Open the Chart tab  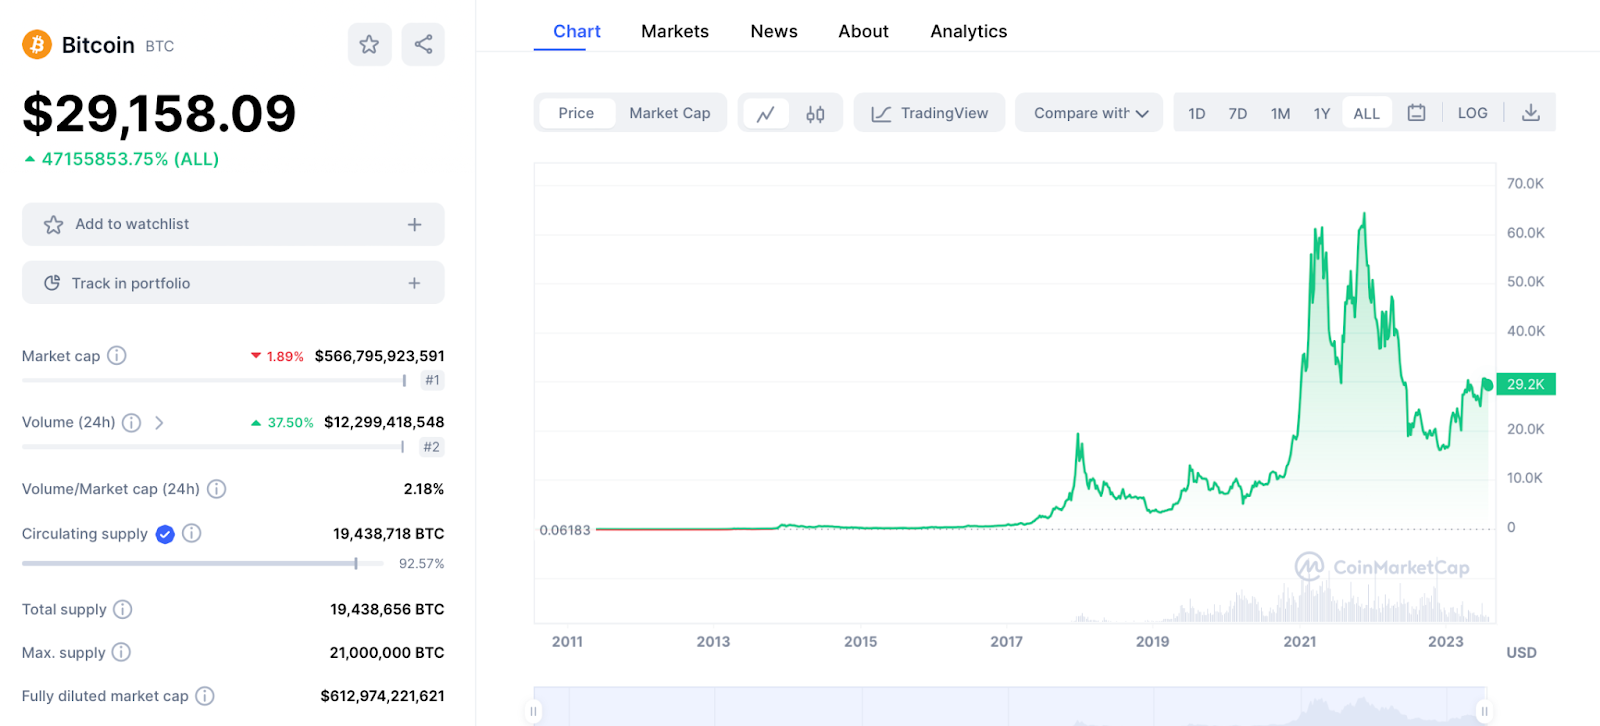tap(577, 31)
